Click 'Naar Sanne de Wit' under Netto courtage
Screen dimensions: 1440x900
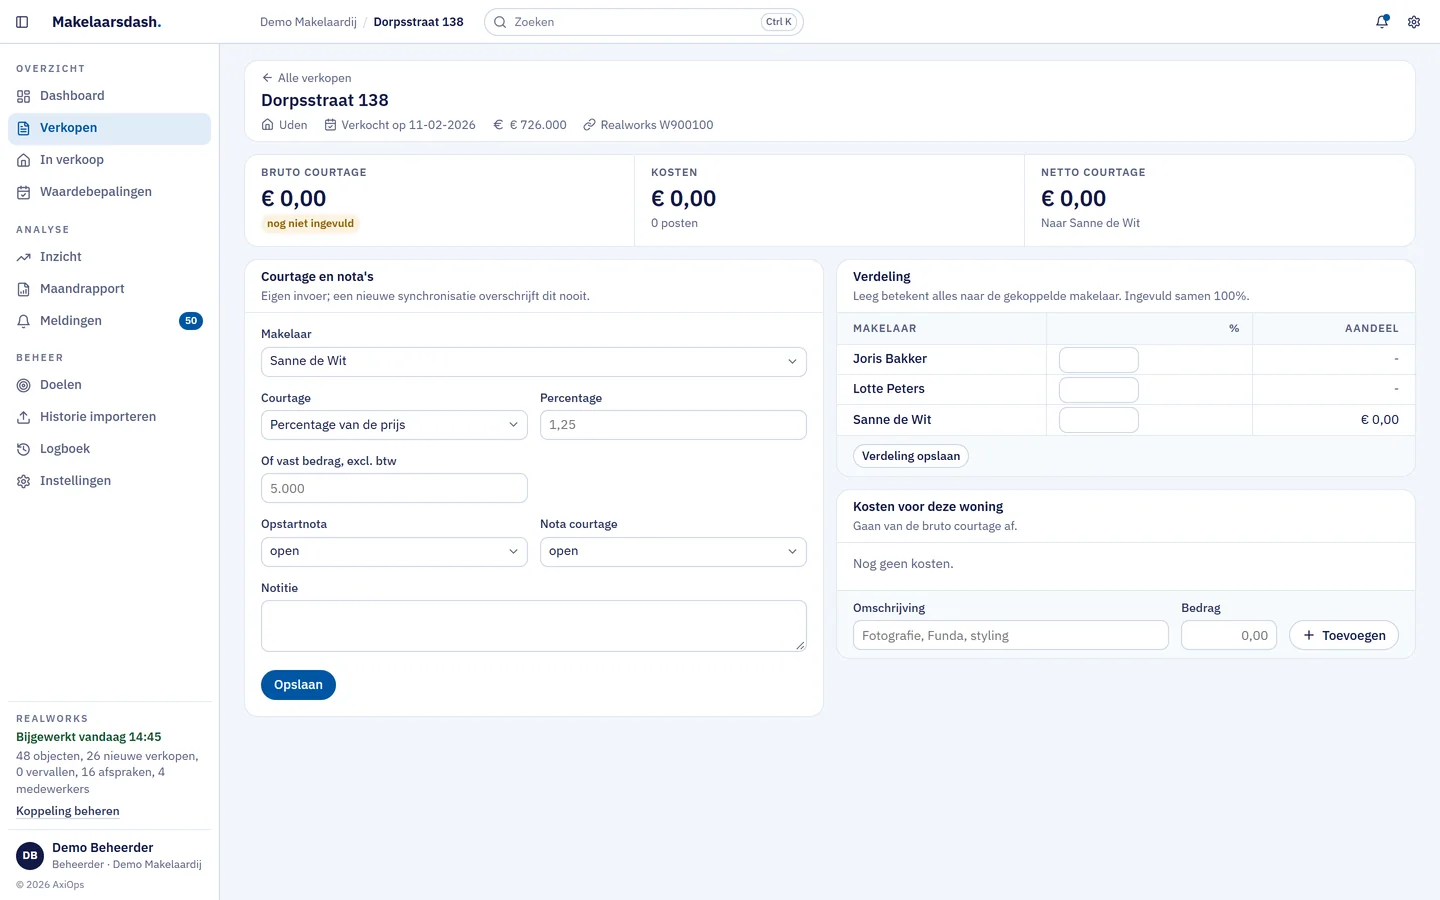click(x=1090, y=223)
